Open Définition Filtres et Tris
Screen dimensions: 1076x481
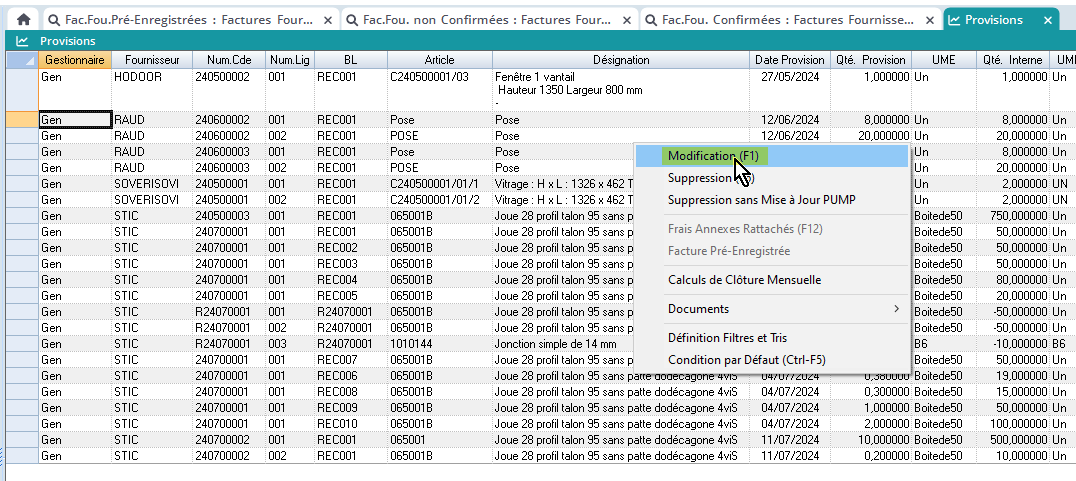[x=727, y=338]
